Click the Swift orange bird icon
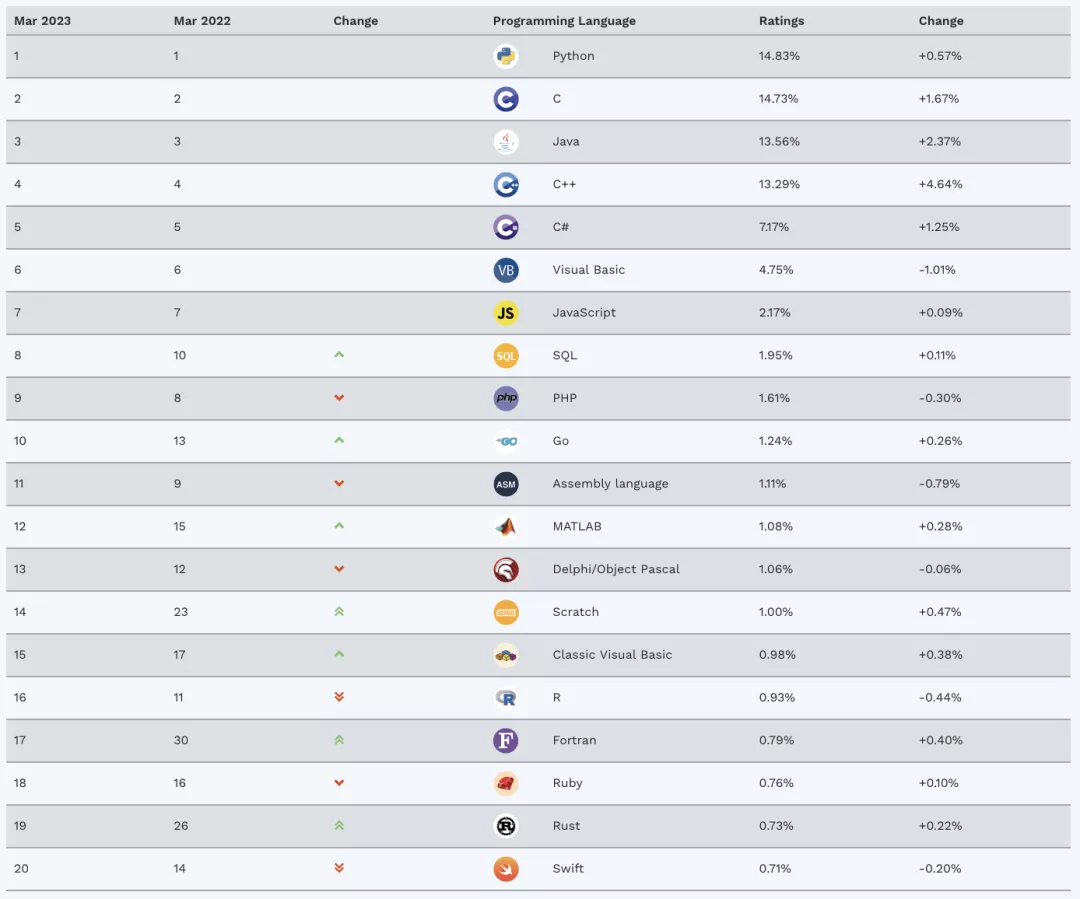1080x899 pixels. tap(506, 869)
